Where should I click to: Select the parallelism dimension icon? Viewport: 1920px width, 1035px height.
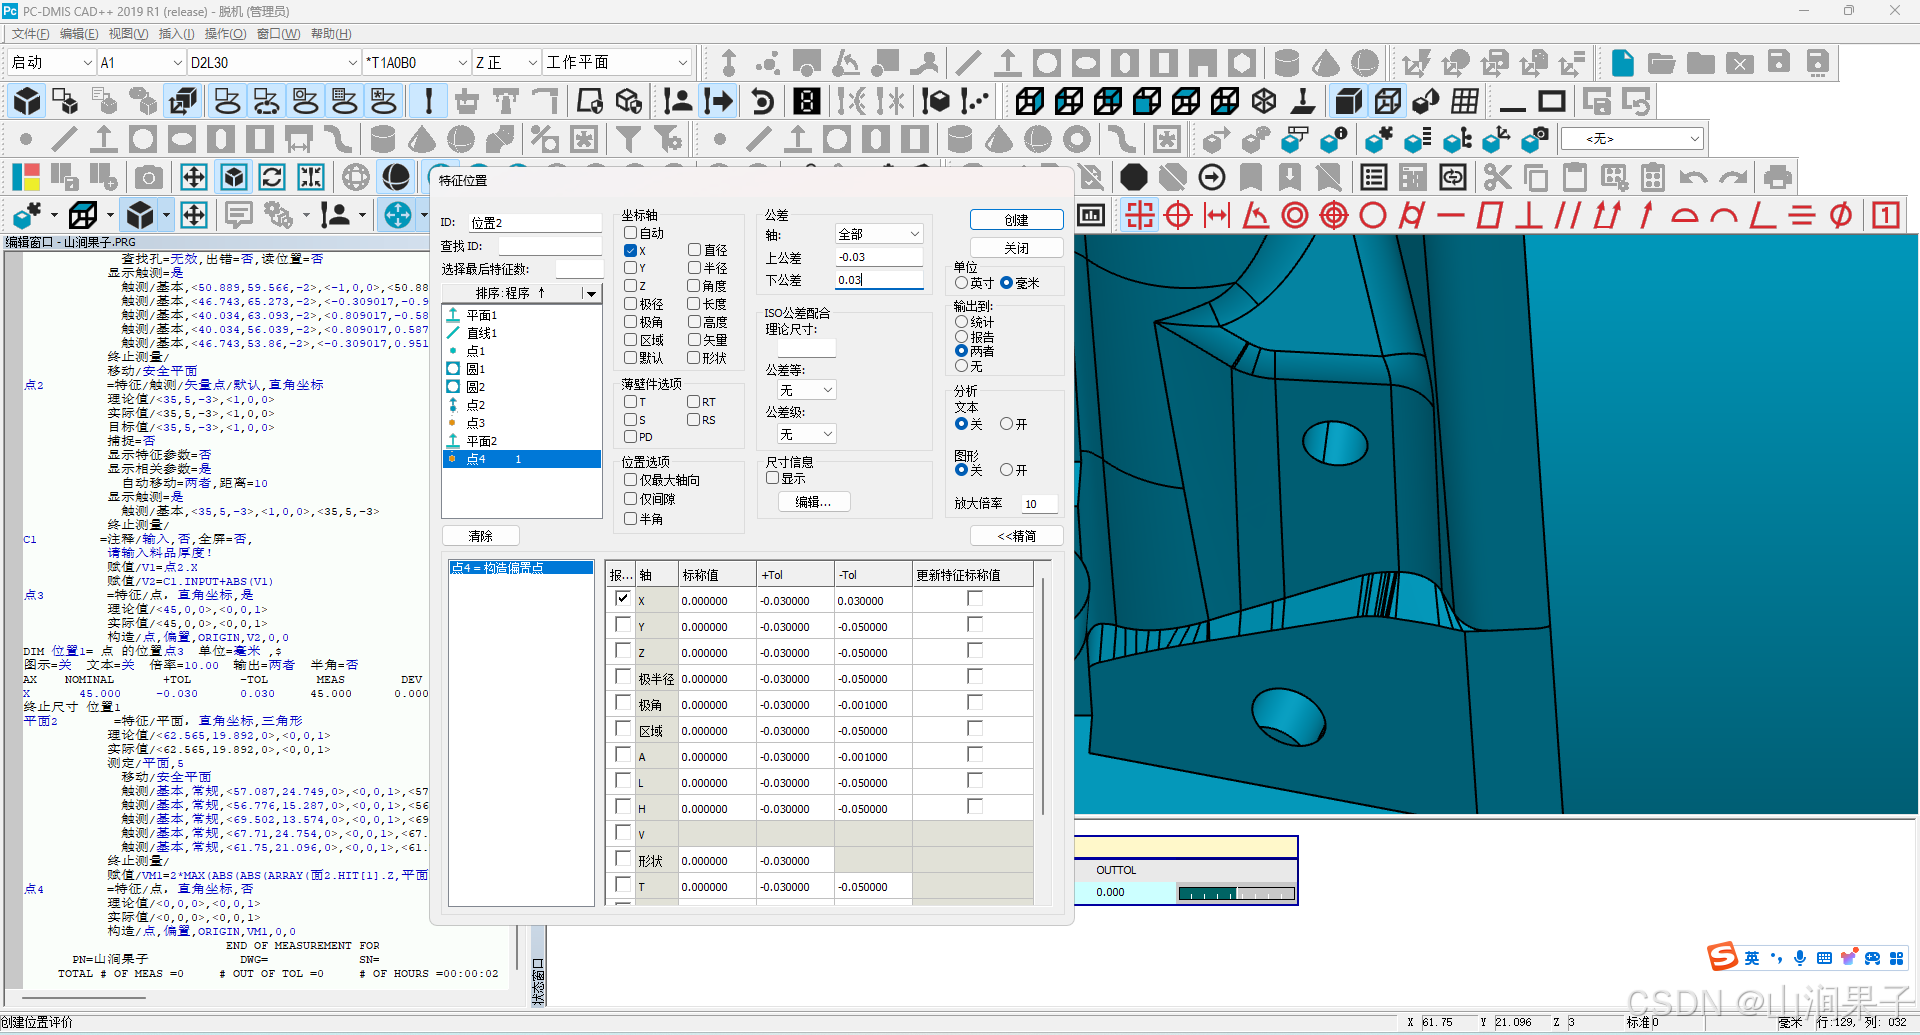[x=1568, y=215]
